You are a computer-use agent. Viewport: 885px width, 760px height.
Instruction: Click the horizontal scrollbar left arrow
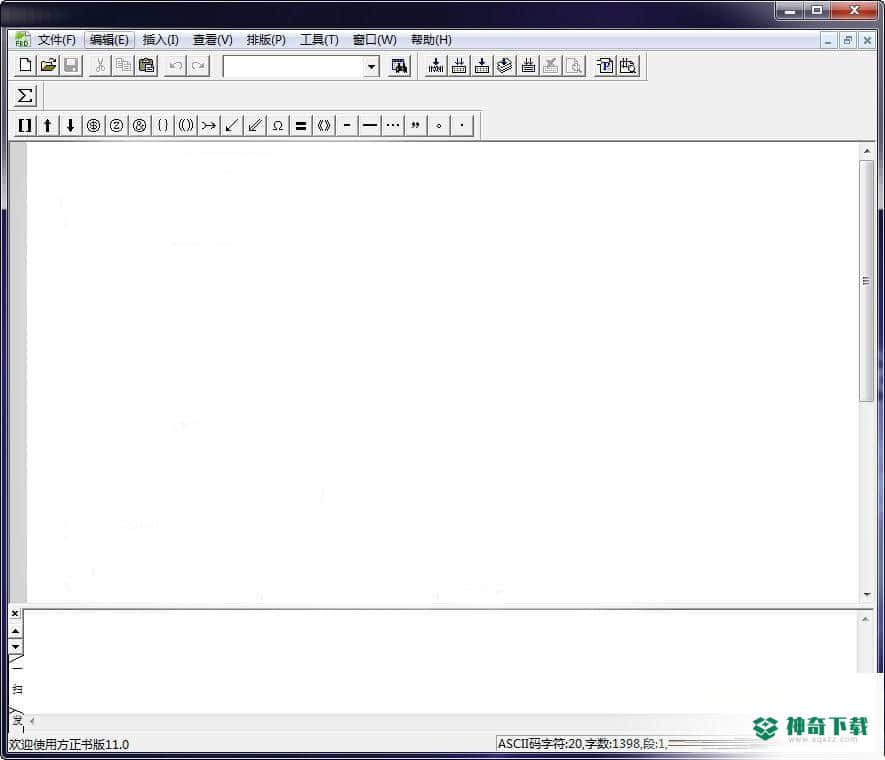coord(32,721)
